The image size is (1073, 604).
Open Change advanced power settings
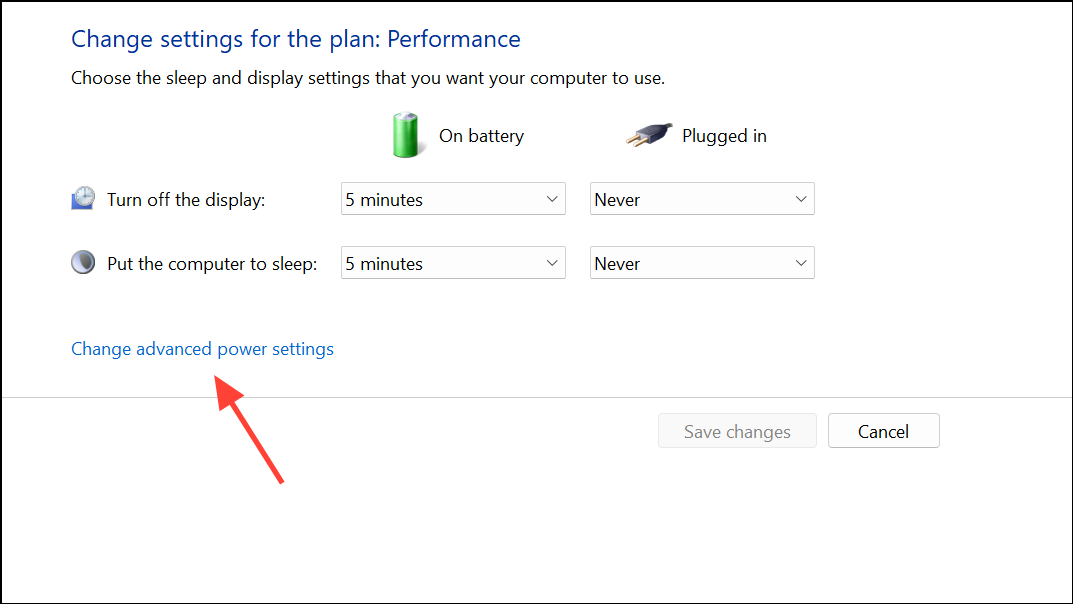202,348
